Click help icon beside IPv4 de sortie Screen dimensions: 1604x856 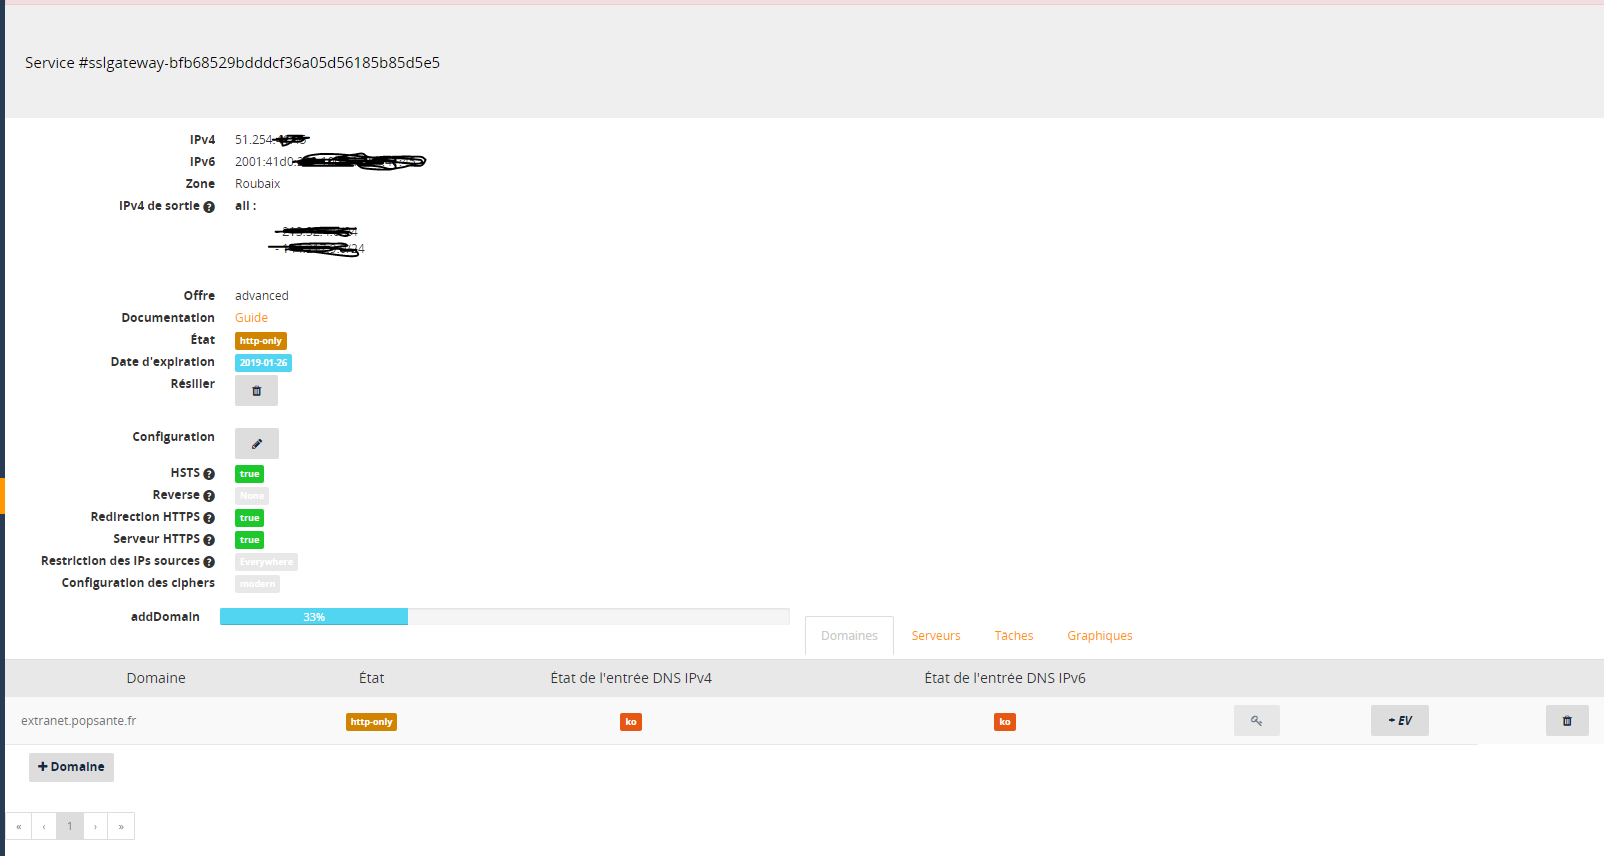point(209,207)
